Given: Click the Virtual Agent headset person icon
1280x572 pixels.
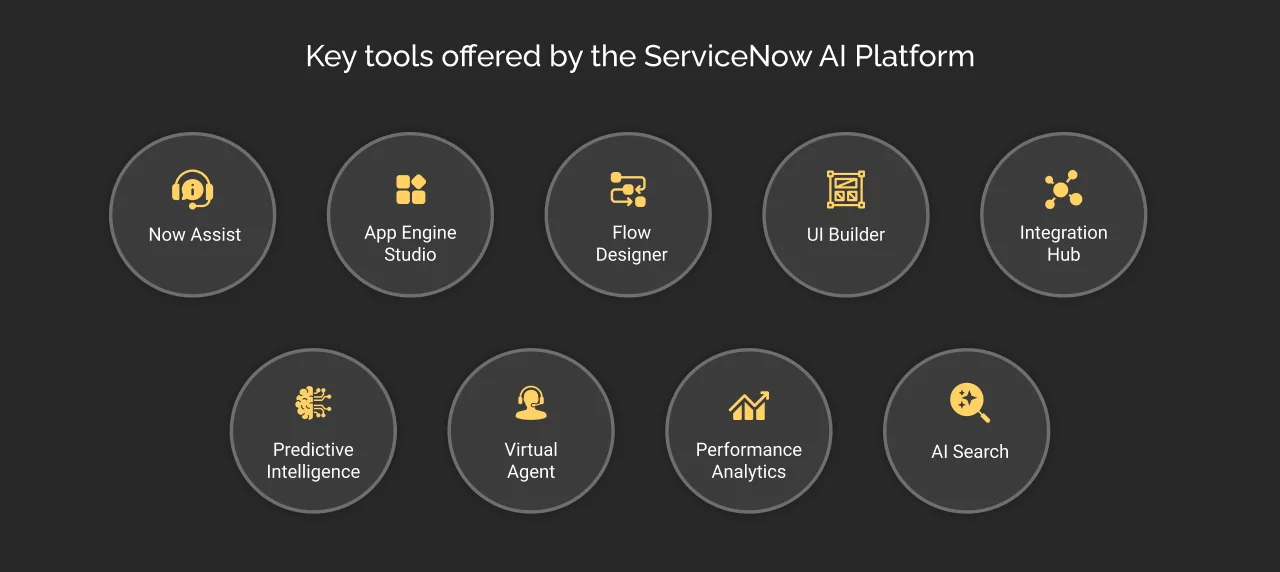Looking at the screenshot, I should point(531,403).
